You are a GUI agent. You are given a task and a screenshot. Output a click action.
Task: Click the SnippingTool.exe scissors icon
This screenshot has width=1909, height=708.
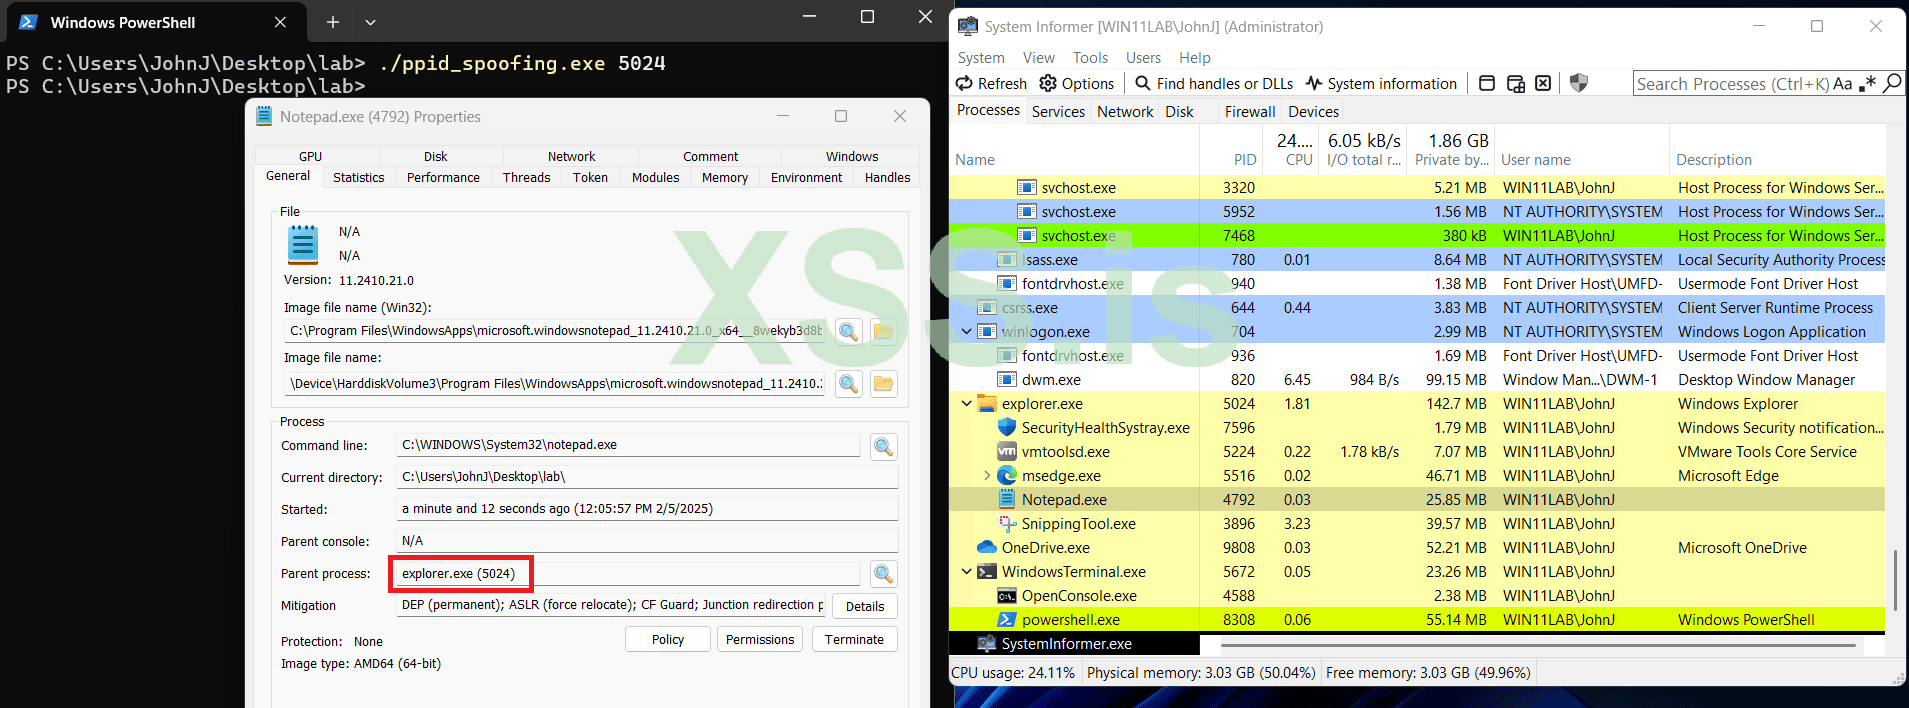point(1007,523)
